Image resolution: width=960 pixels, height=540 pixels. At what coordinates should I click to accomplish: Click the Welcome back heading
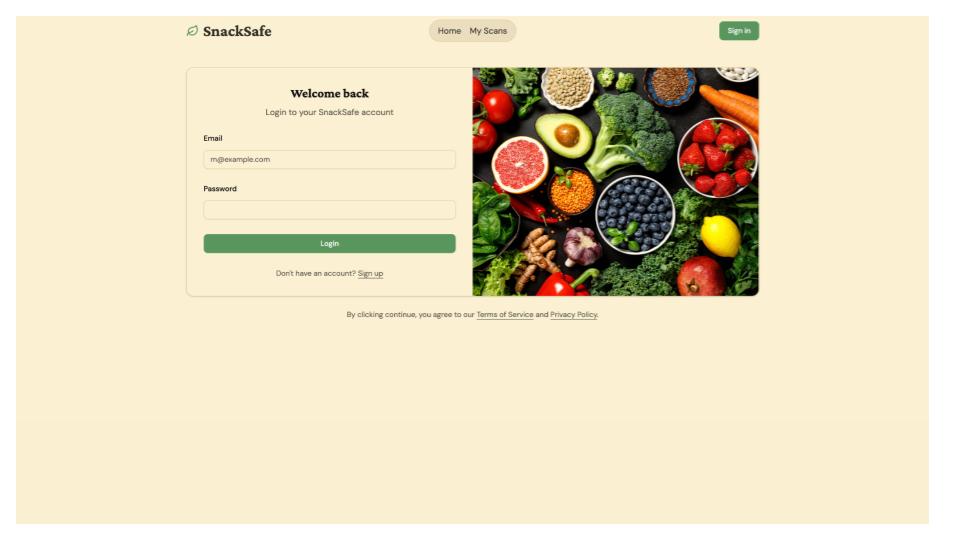(x=329, y=93)
